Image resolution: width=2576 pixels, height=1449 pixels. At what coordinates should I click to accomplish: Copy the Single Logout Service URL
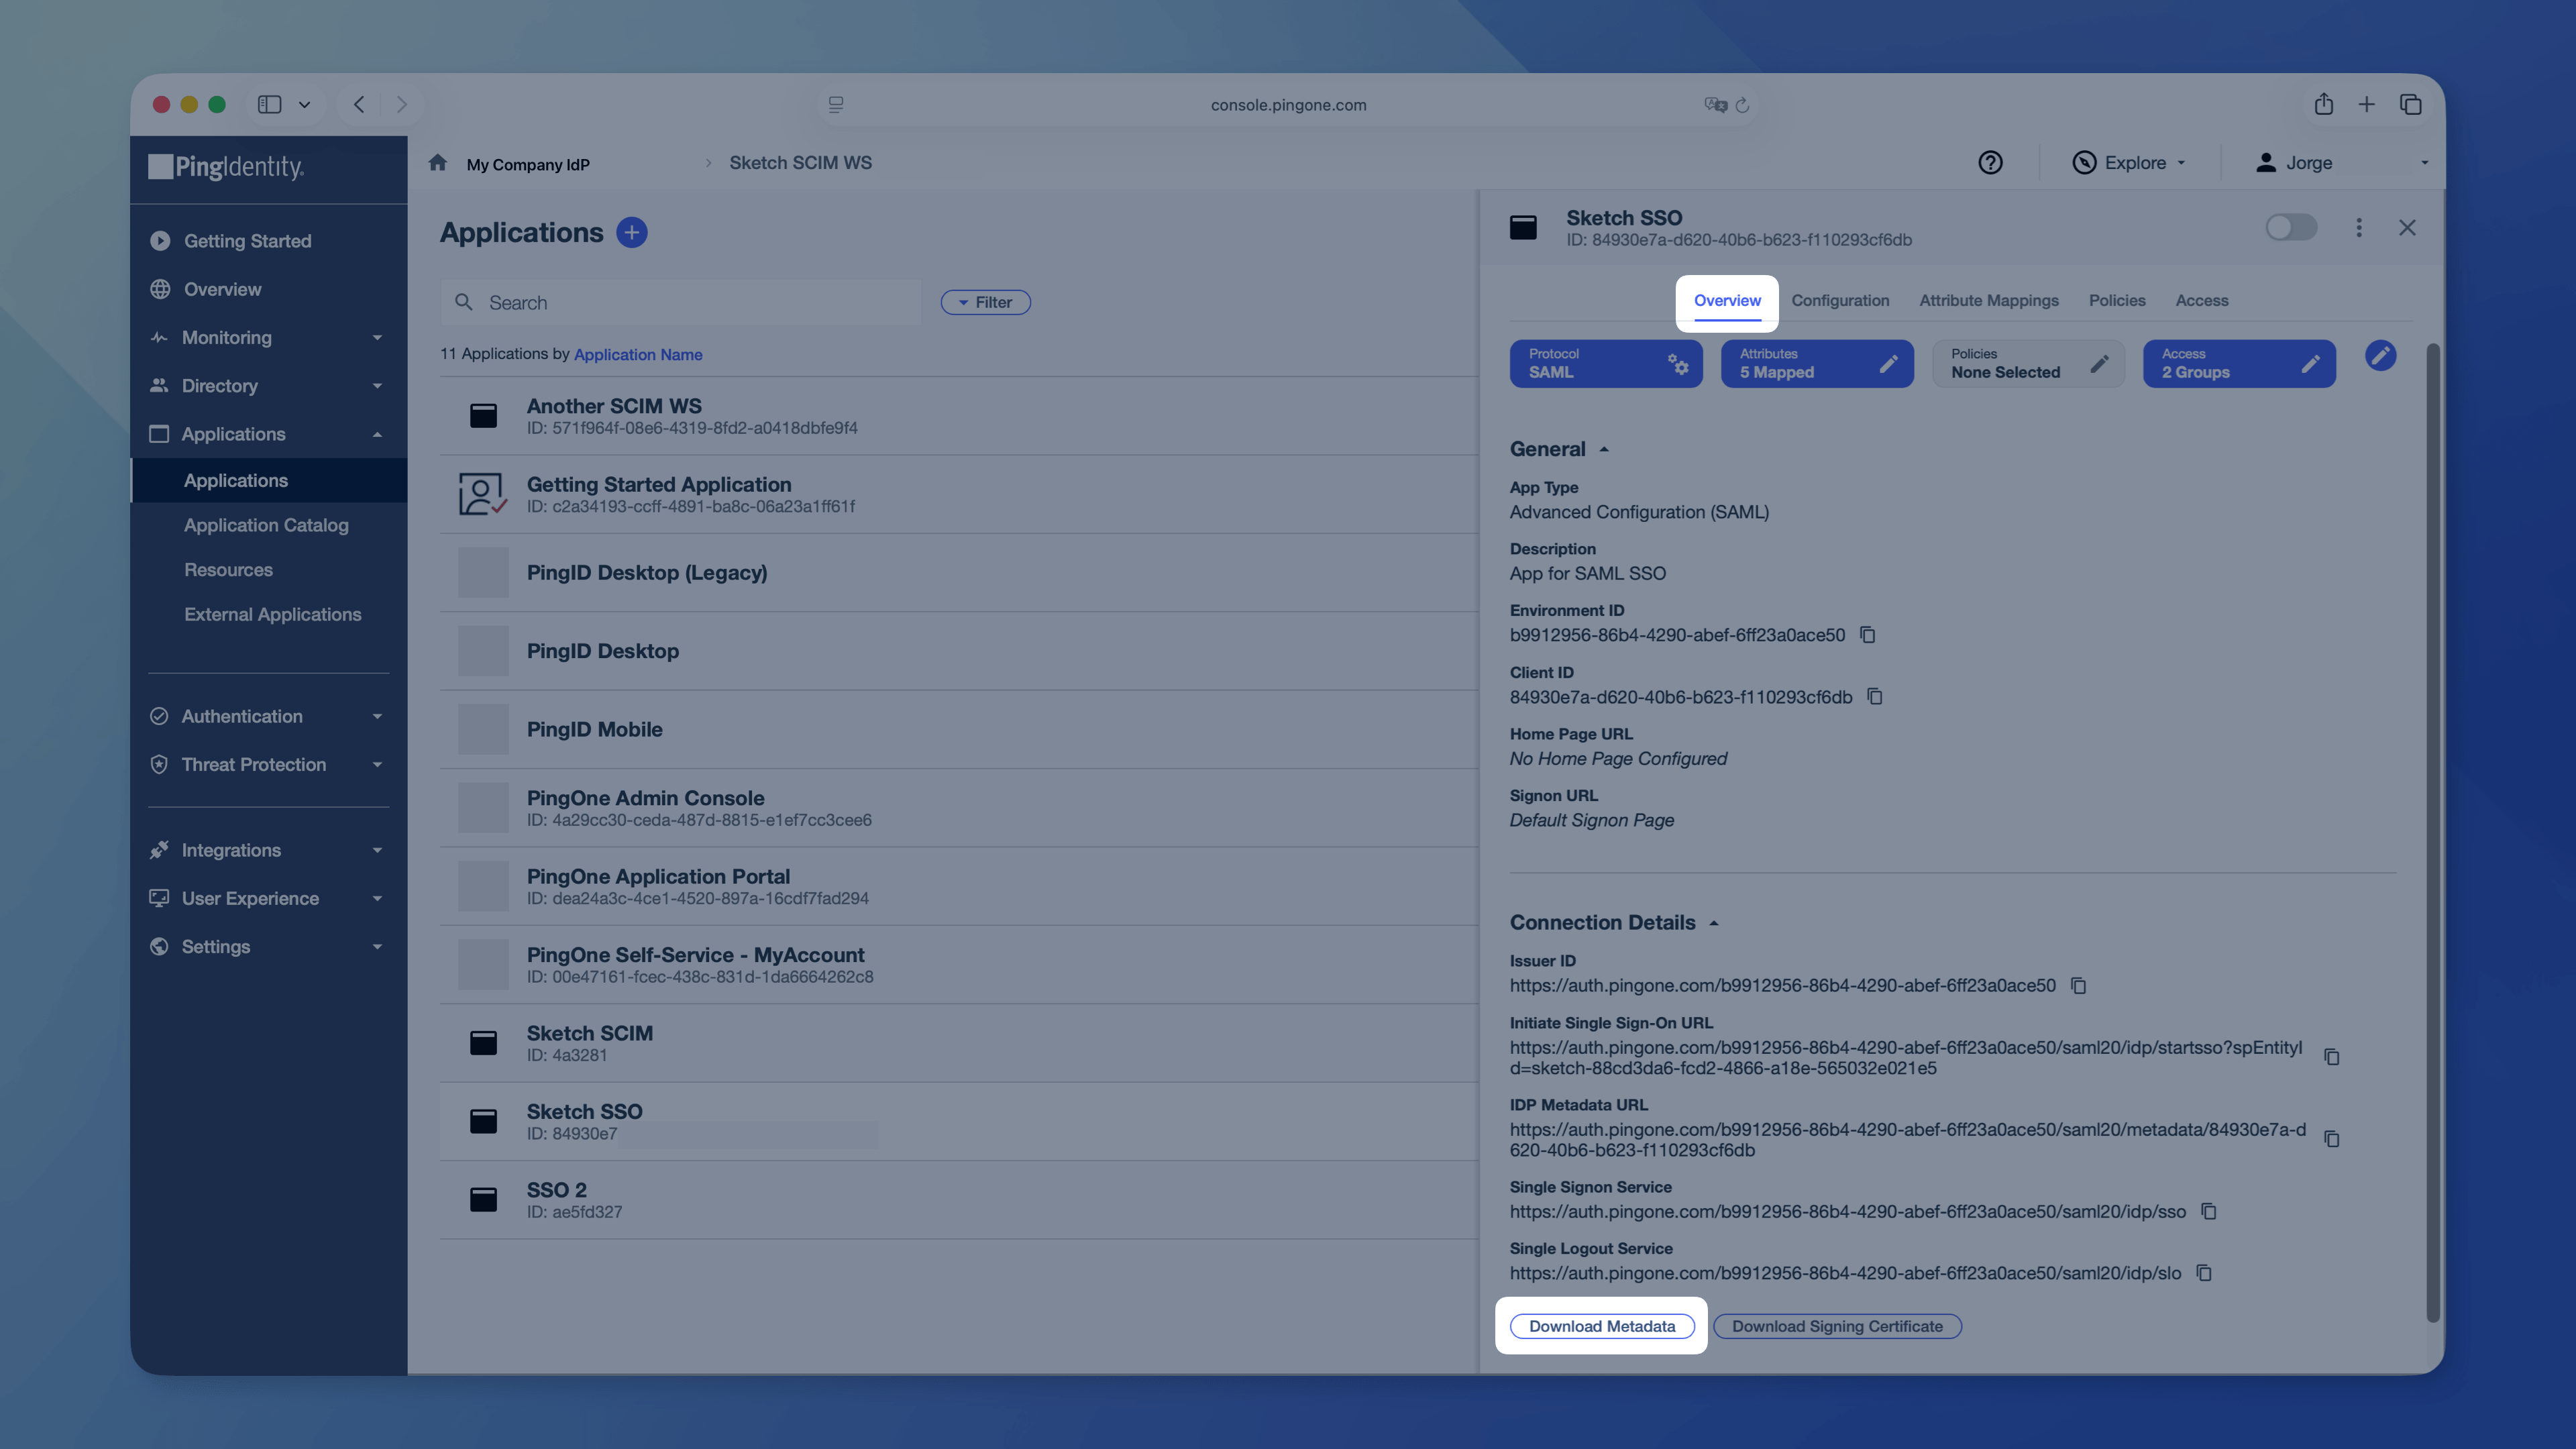point(2203,1273)
